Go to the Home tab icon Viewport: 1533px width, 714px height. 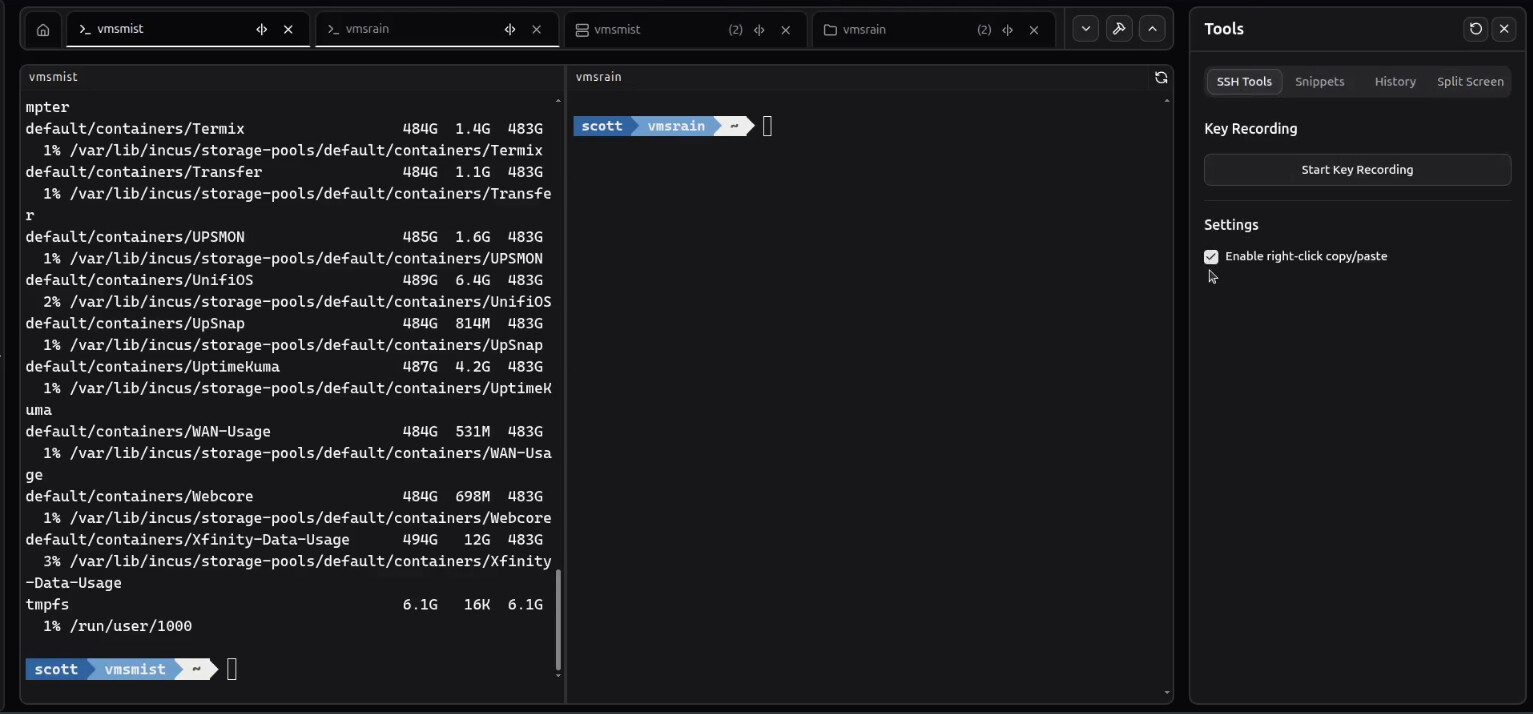point(43,30)
